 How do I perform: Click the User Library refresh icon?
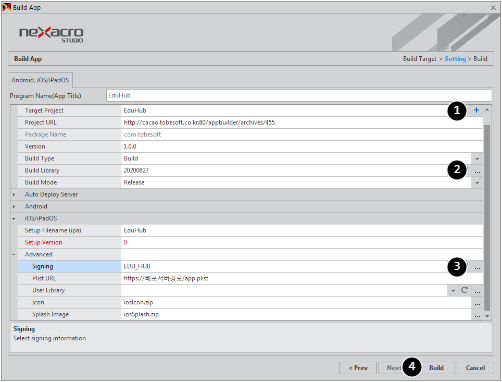[464, 290]
